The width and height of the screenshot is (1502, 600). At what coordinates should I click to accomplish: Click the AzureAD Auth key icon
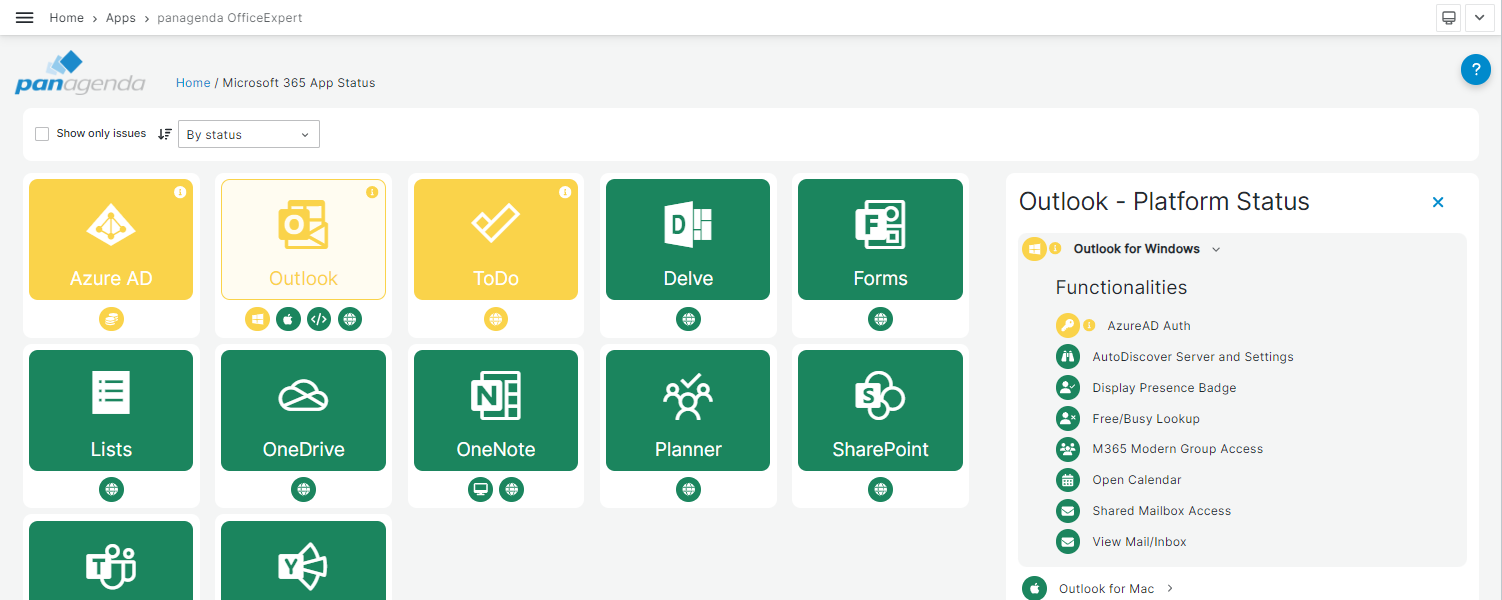(1068, 326)
